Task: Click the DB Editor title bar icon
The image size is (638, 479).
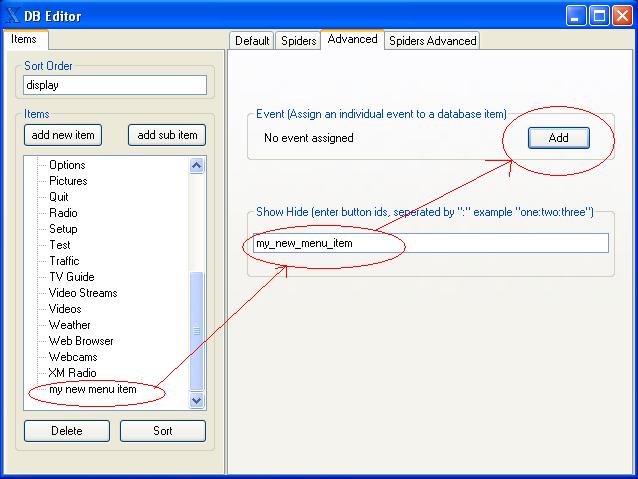Action: click(x=13, y=16)
